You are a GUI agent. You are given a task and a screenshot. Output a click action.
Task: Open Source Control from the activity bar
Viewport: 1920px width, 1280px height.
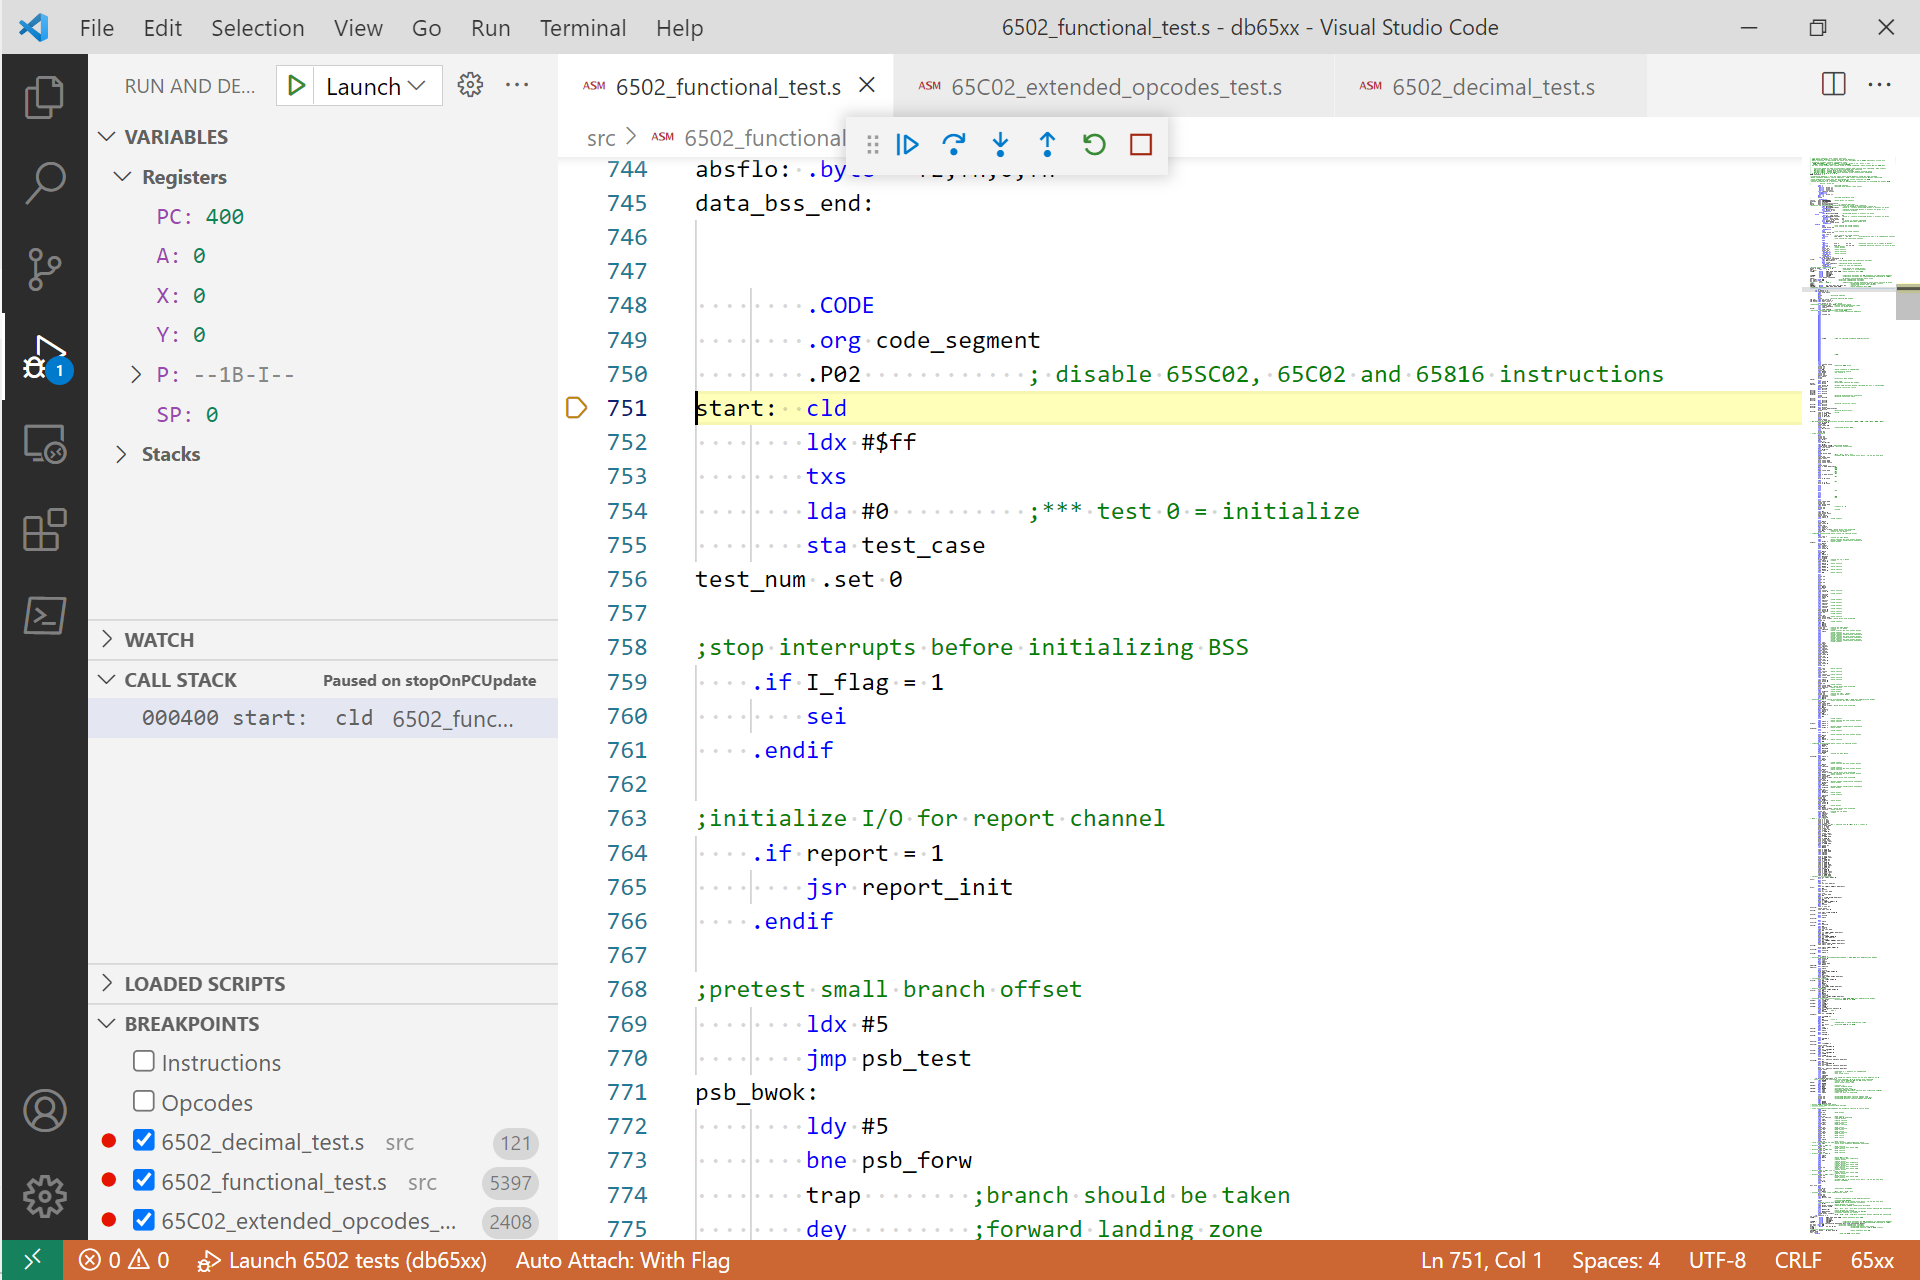tap(44, 270)
